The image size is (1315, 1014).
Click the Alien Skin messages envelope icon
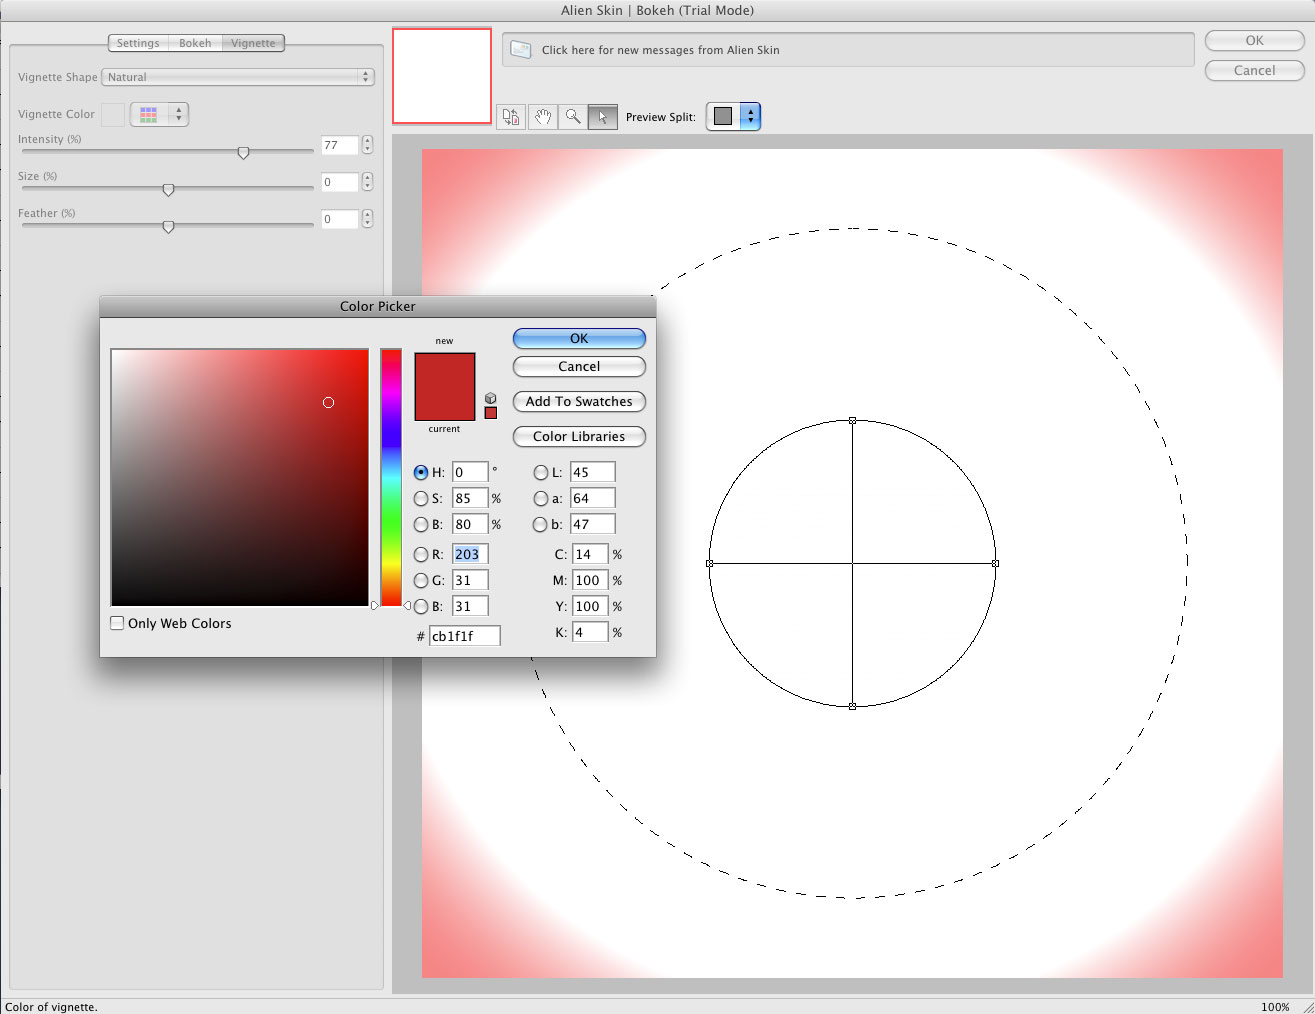(520, 49)
